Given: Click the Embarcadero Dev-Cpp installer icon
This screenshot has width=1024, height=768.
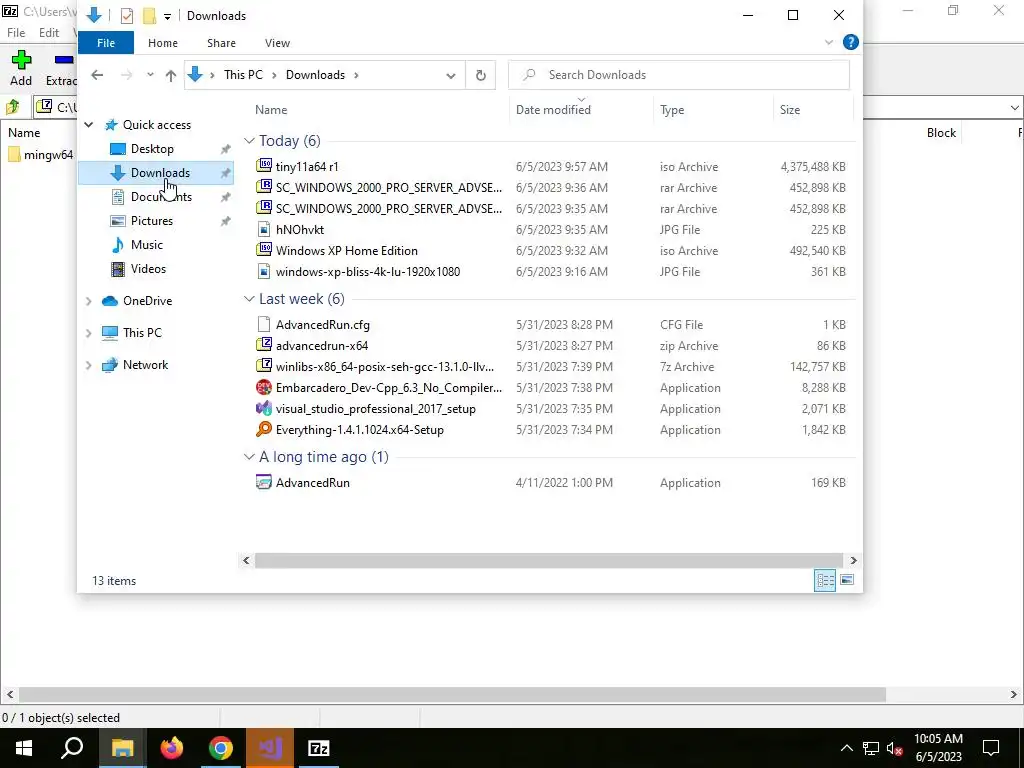Looking at the screenshot, I should pyautogui.click(x=264, y=387).
